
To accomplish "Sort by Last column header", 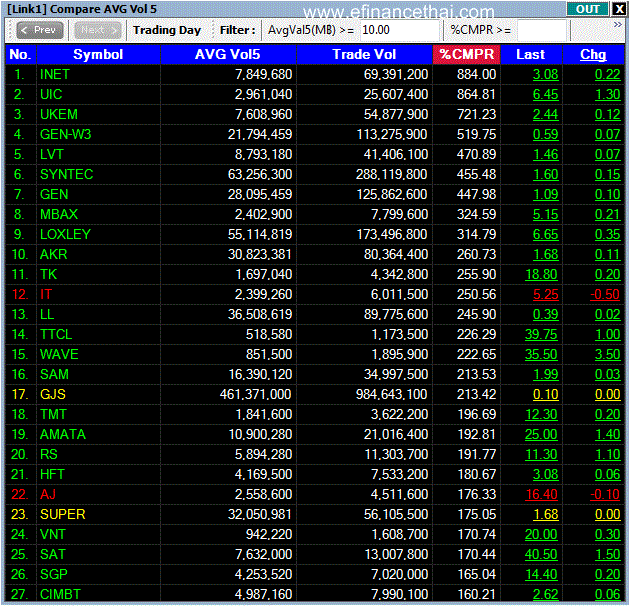I will pos(531,54).
